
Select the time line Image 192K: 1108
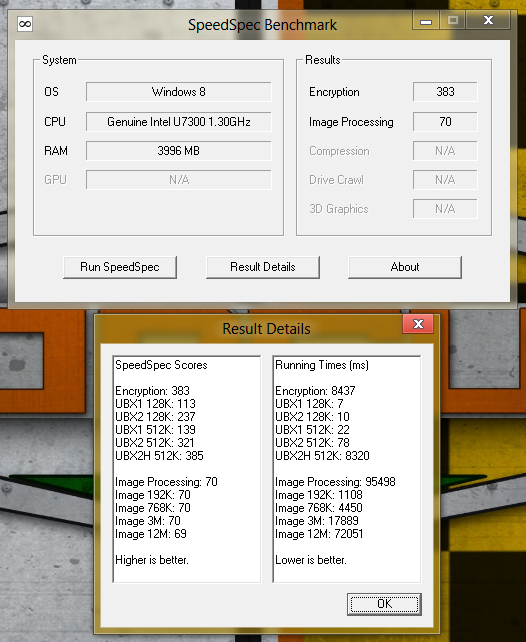click(319, 495)
